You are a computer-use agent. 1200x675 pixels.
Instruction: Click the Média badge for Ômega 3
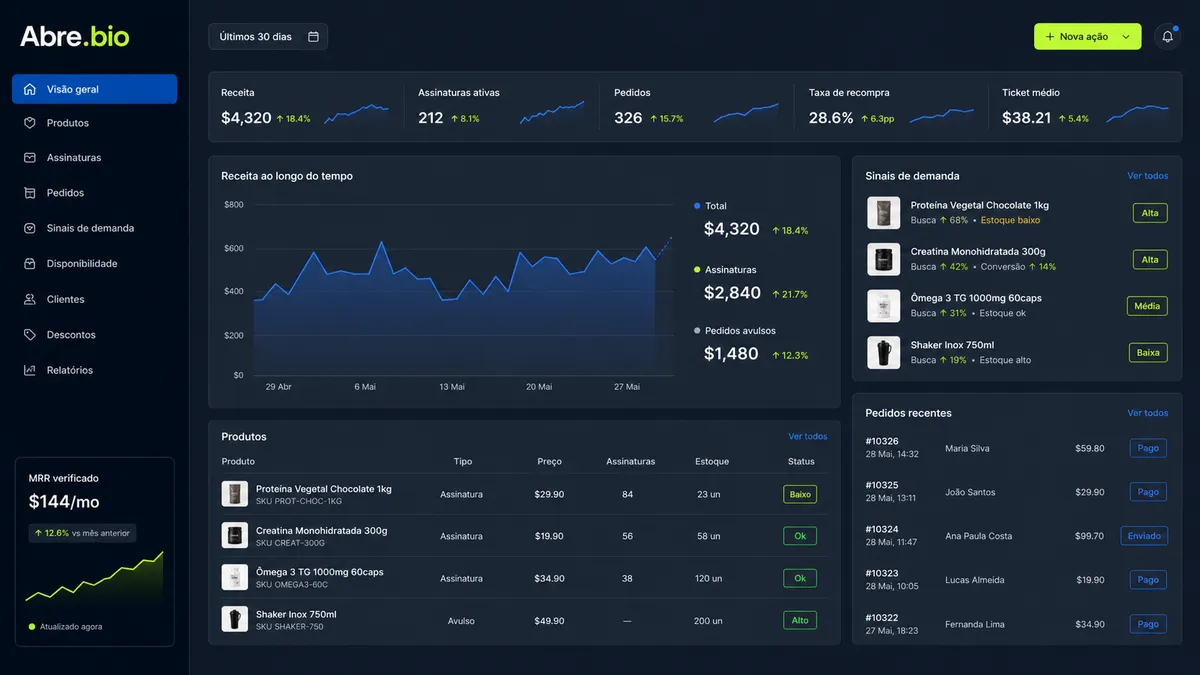click(1147, 306)
